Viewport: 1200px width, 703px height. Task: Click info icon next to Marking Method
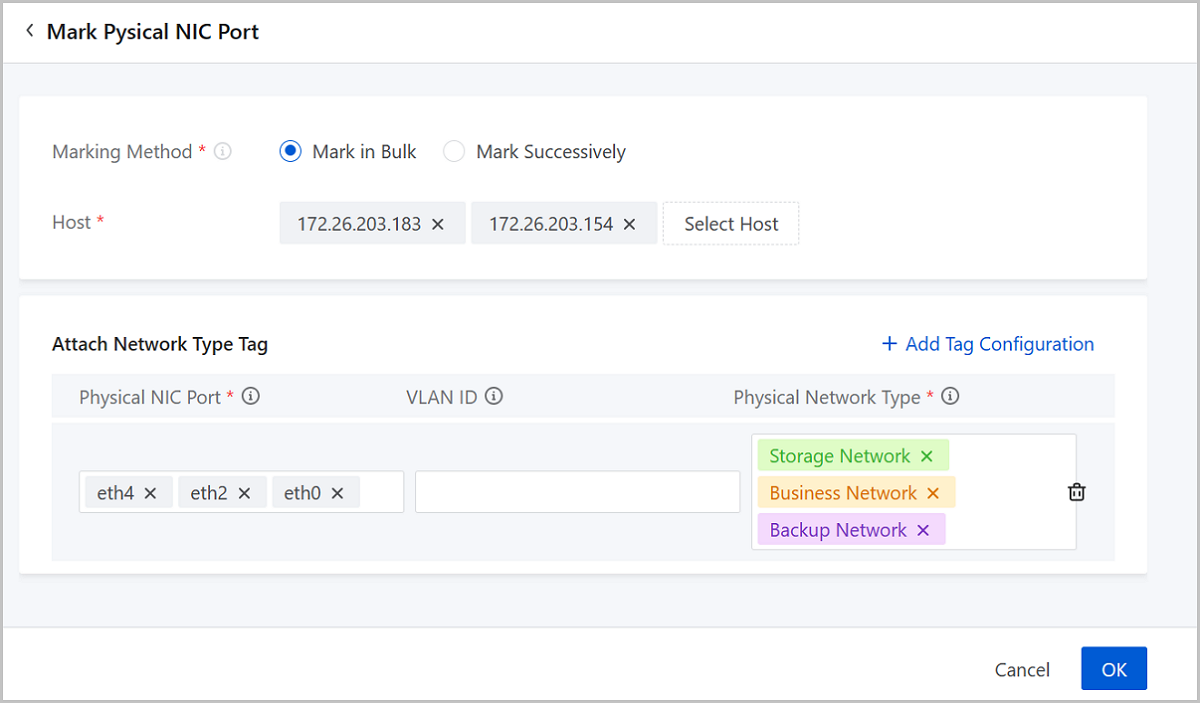click(x=223, y=152)
